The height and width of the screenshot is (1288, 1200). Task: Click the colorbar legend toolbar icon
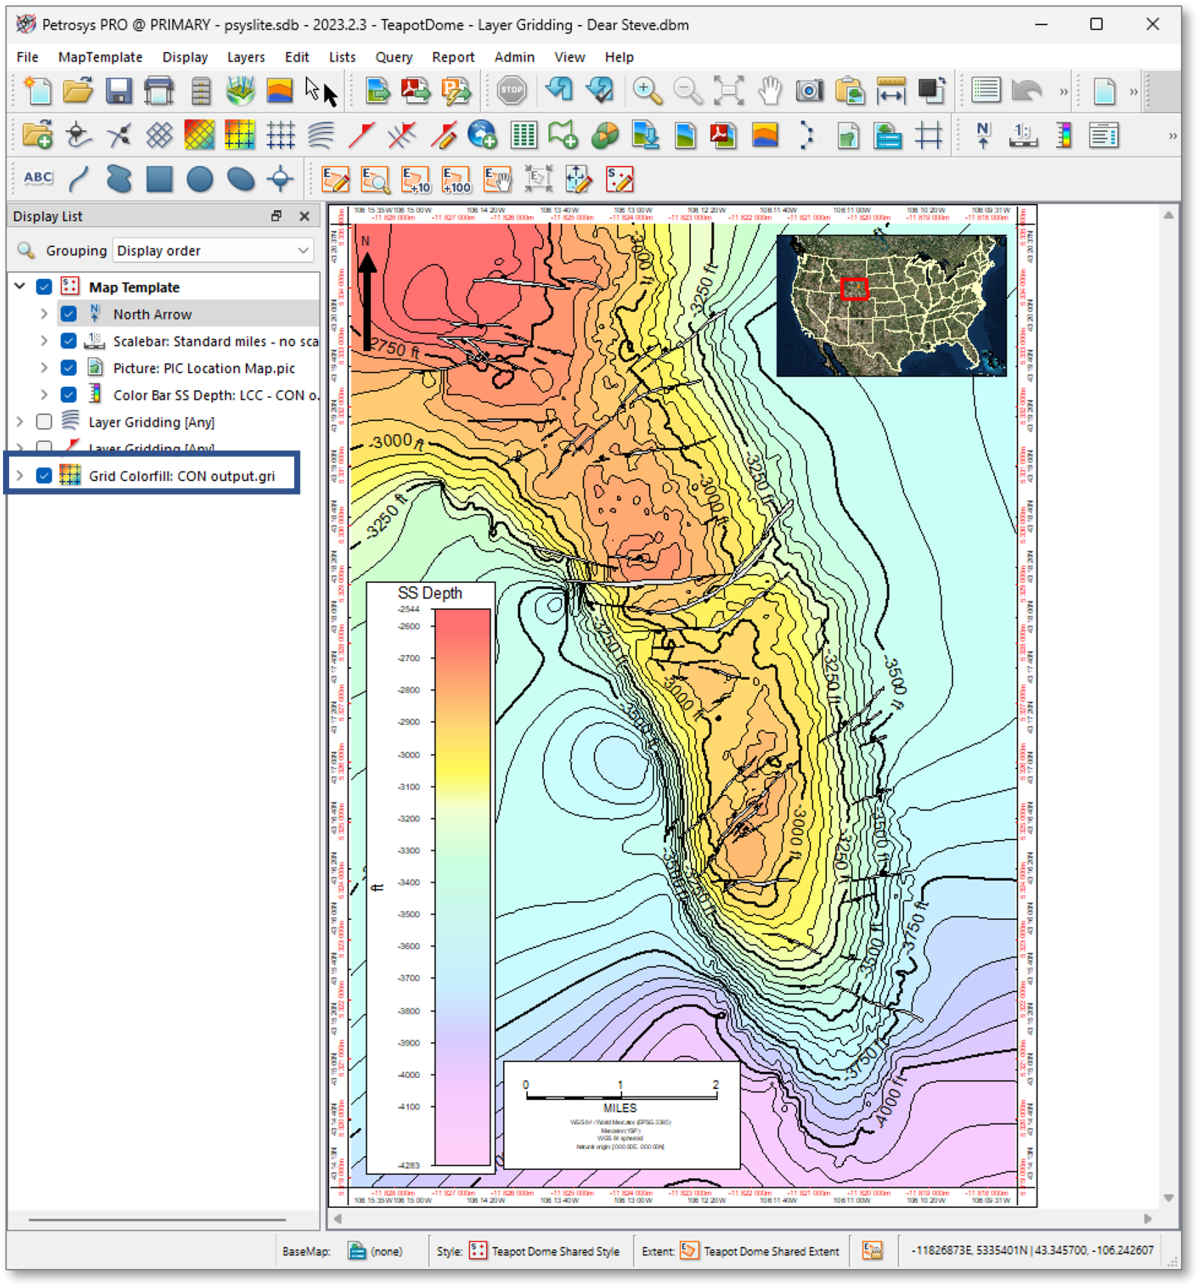tap(1063, 135)
